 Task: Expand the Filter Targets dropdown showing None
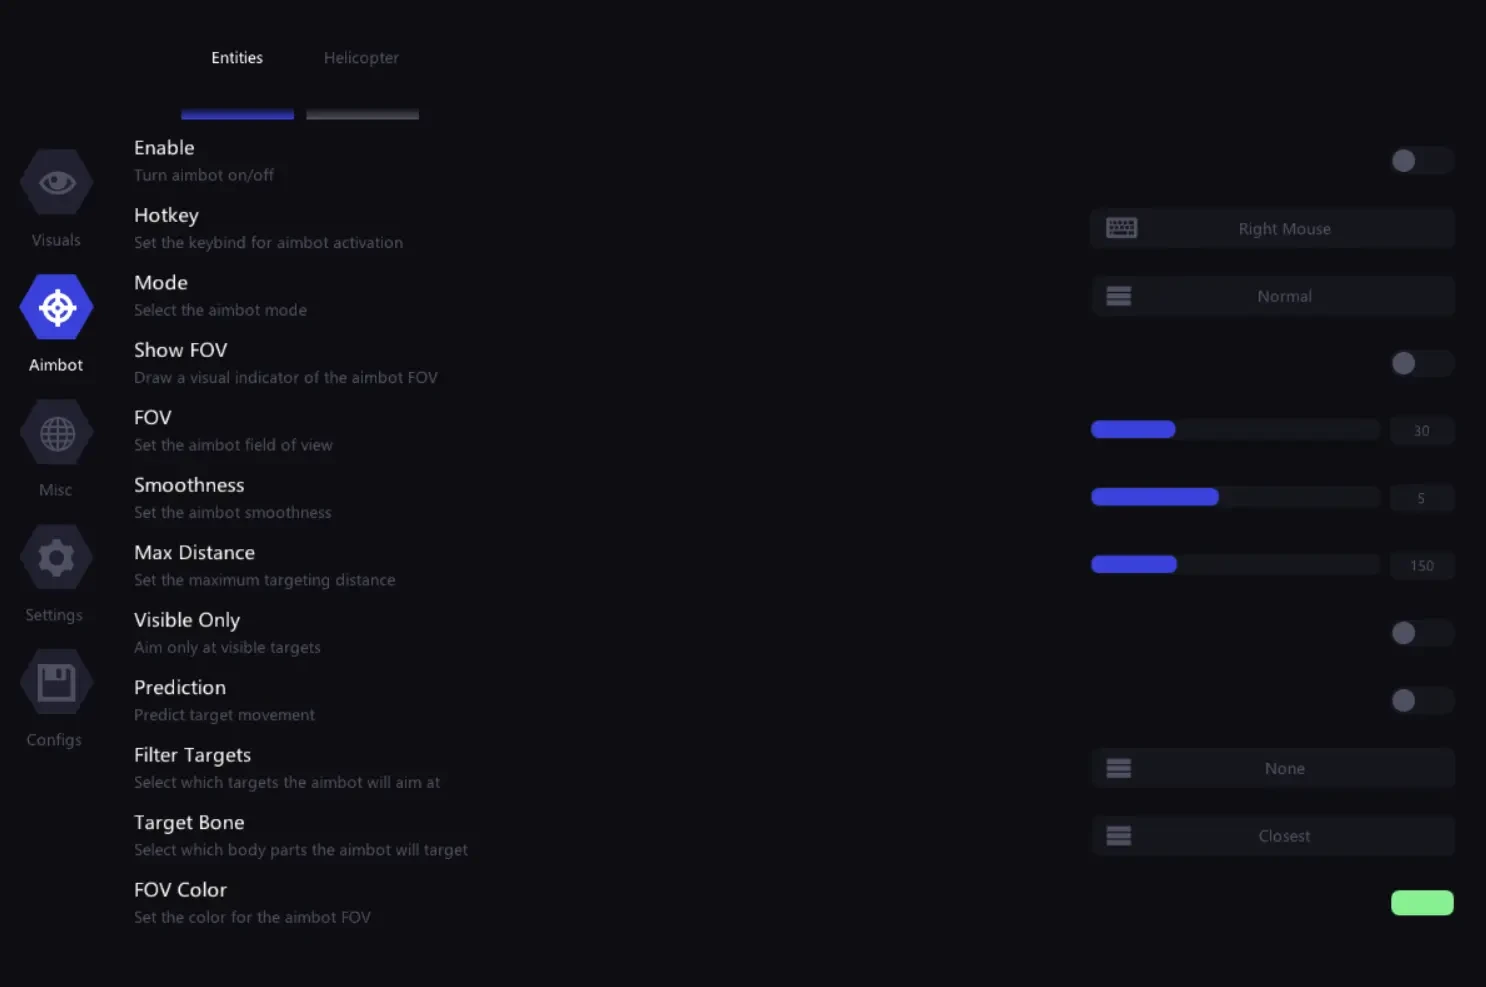point(1272,768)
